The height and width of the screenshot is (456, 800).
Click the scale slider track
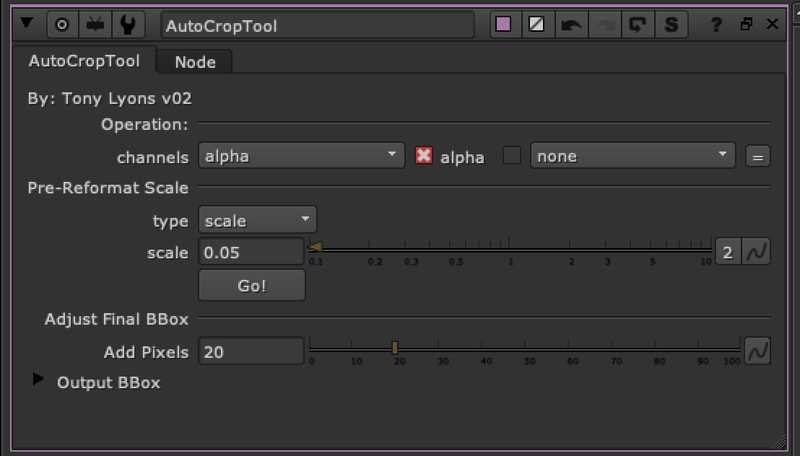point(509,249)
